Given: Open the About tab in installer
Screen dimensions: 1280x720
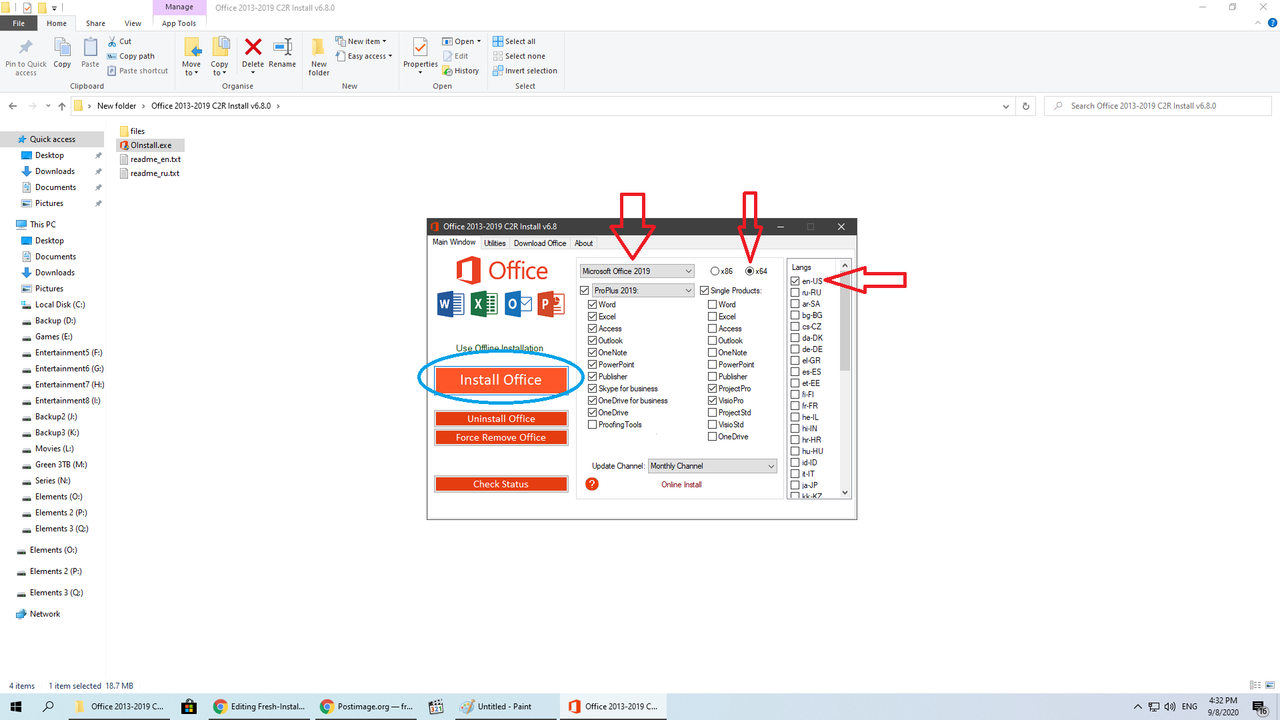Looking at the screenshot, I should click(583, 243).
